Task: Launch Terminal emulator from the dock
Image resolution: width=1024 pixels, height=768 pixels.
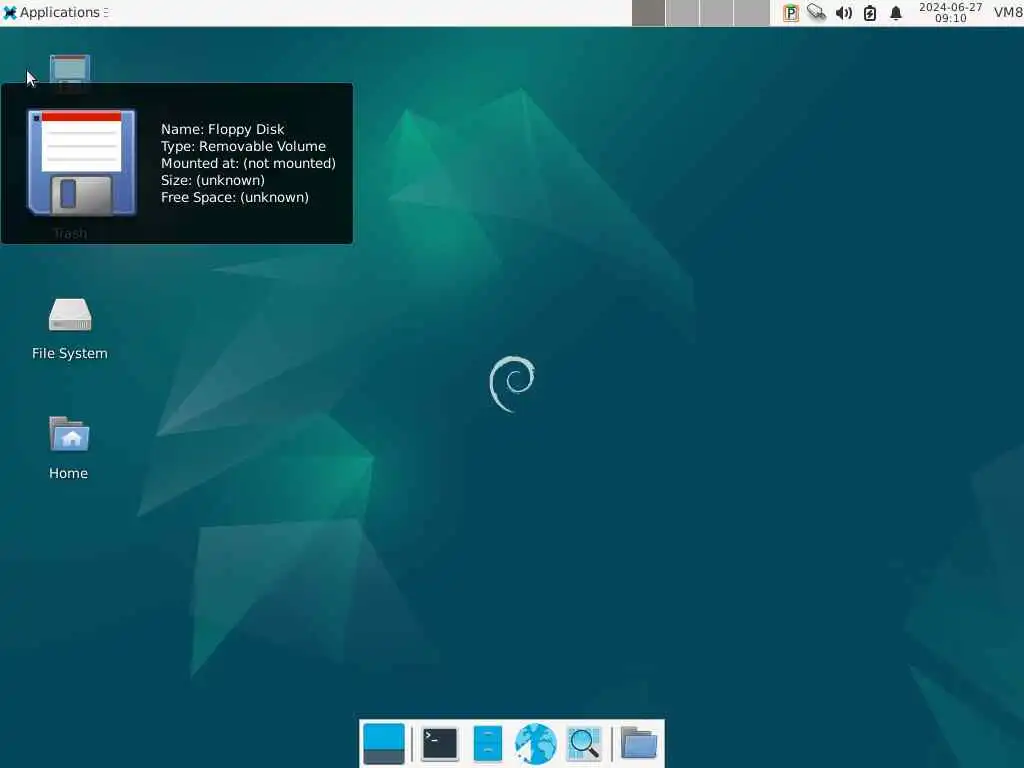Action: 440,744
